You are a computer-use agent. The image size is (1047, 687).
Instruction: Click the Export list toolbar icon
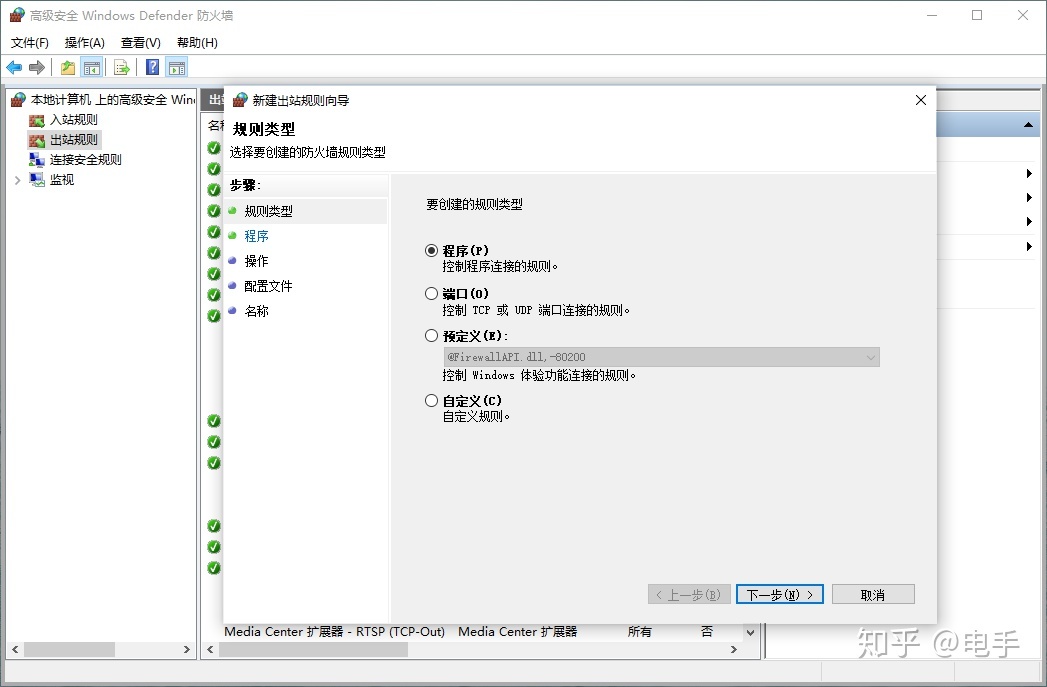pyautogui.click(x=122, y=67)
